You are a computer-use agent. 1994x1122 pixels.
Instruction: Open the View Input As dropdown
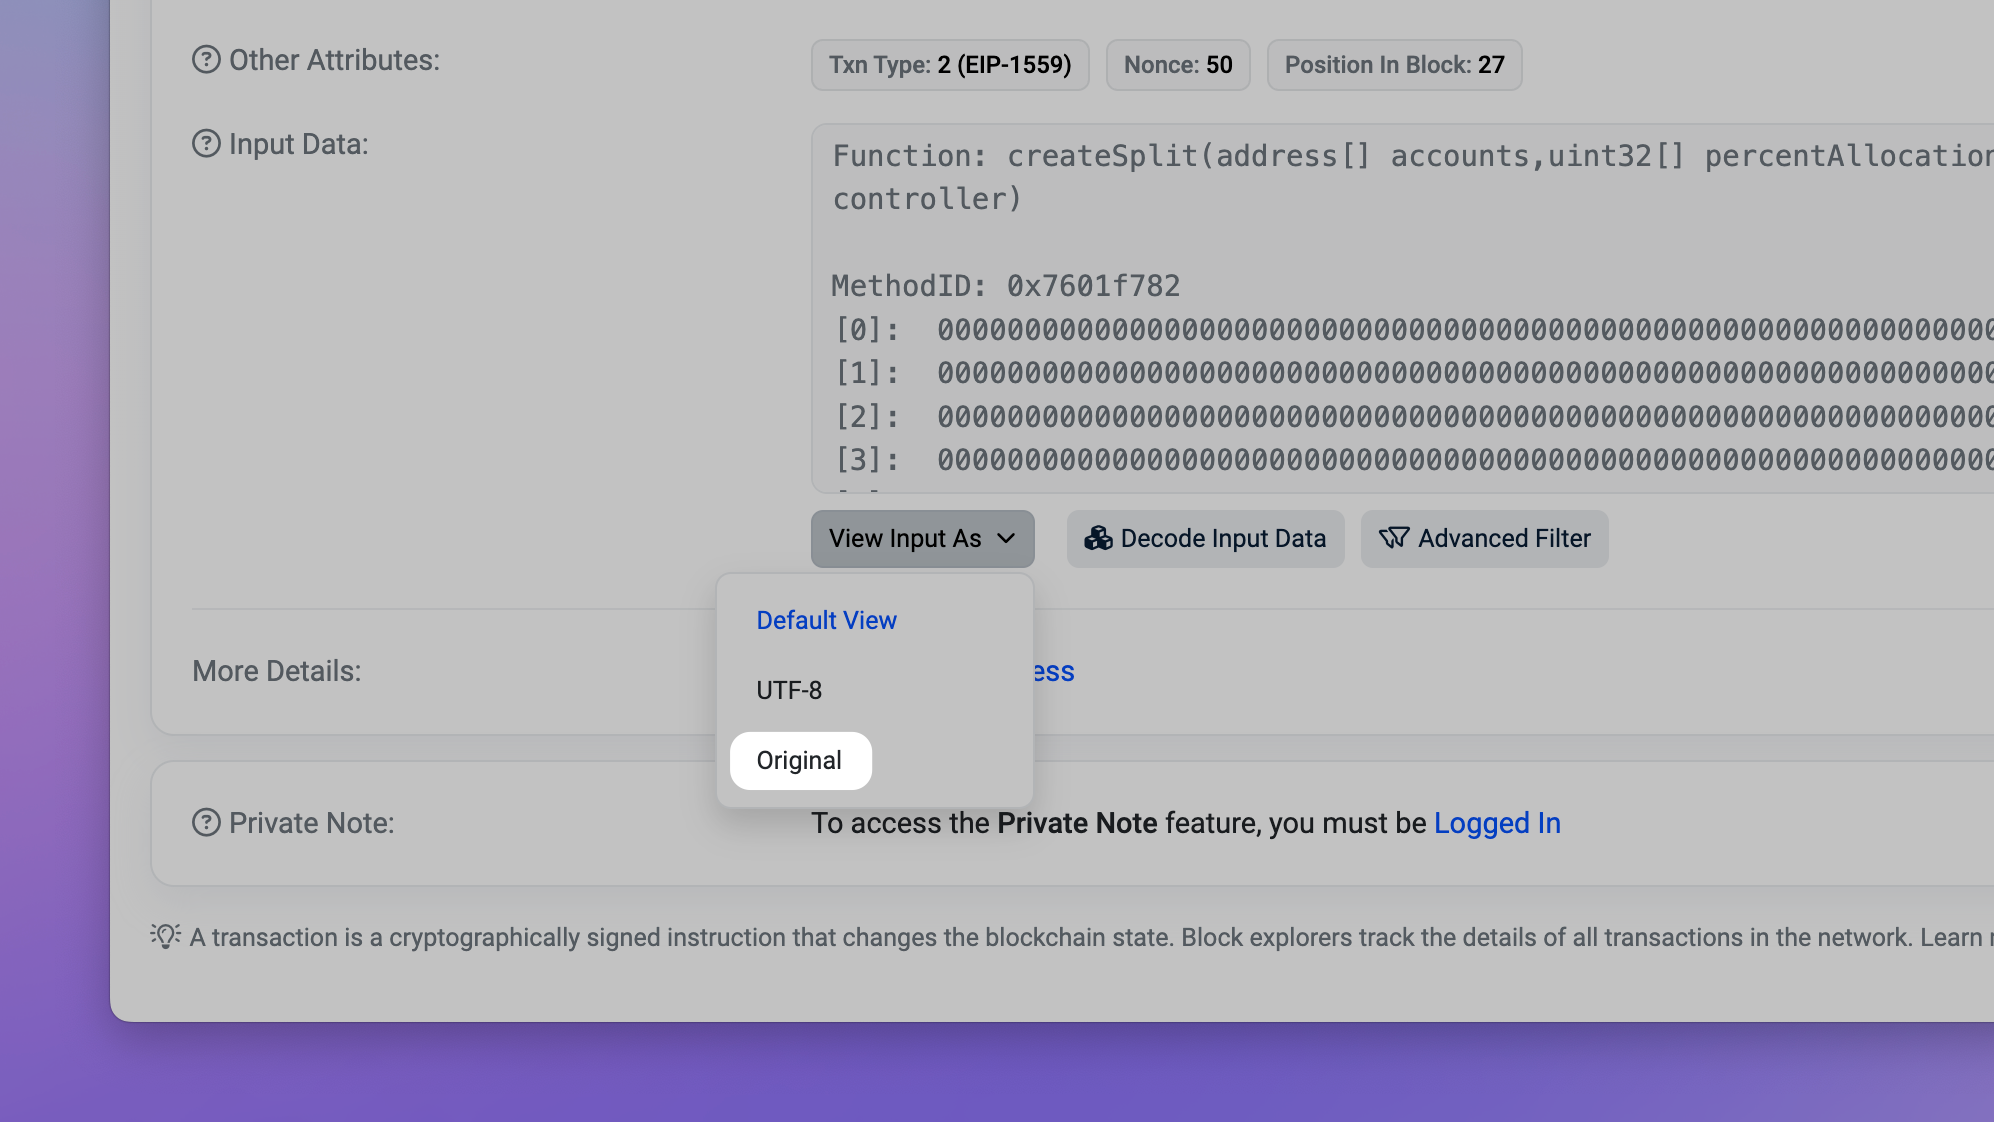(904, 538)
